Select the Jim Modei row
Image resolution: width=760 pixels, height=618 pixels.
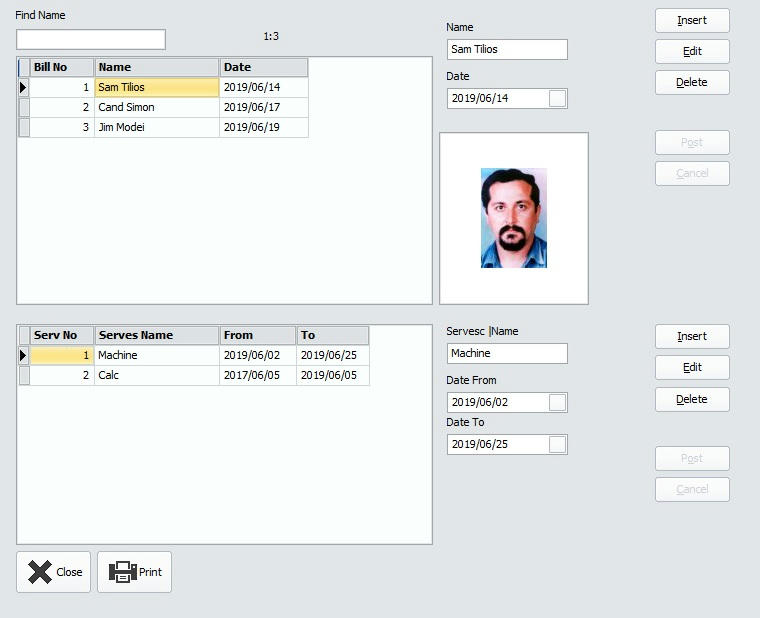[x=157, y=128]
